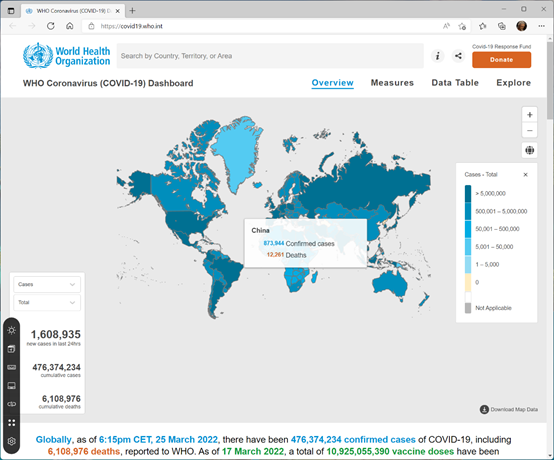This screenshot has height=460, width=554.
Task: Click the second icon below the sun in side toolbar
Action: 12,349
